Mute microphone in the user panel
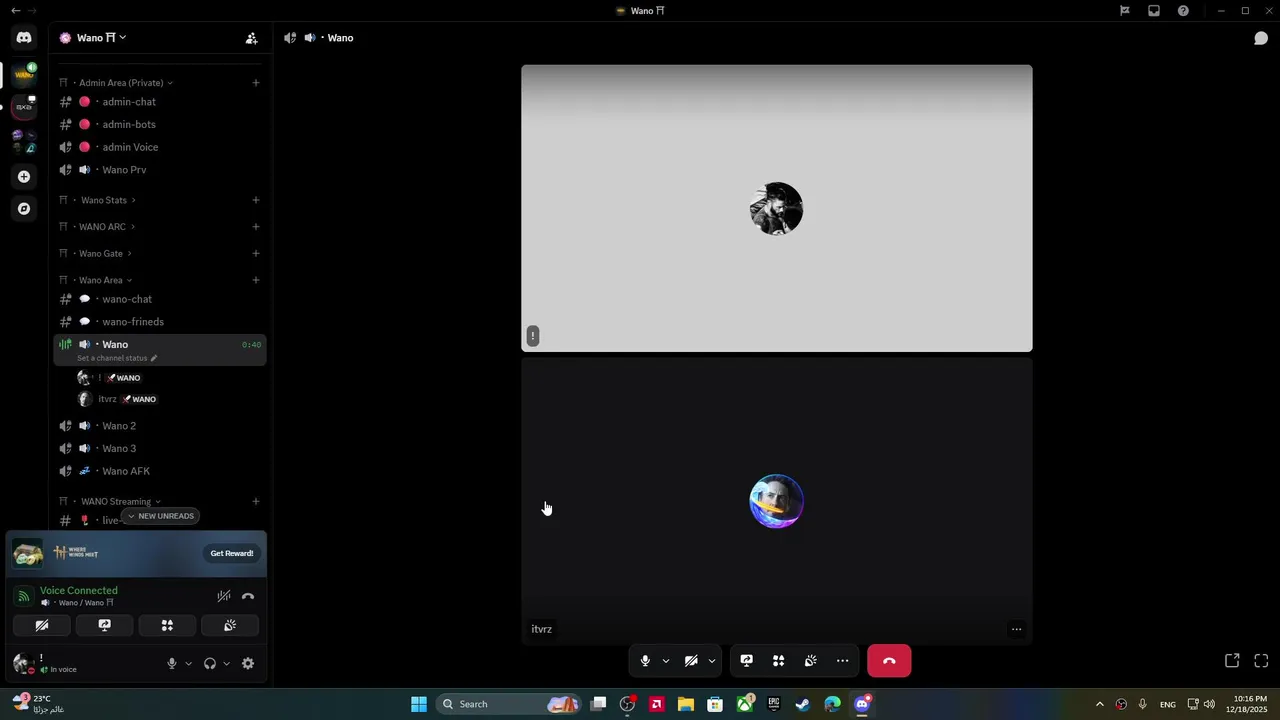1280x720 pixels. [172, 663]
